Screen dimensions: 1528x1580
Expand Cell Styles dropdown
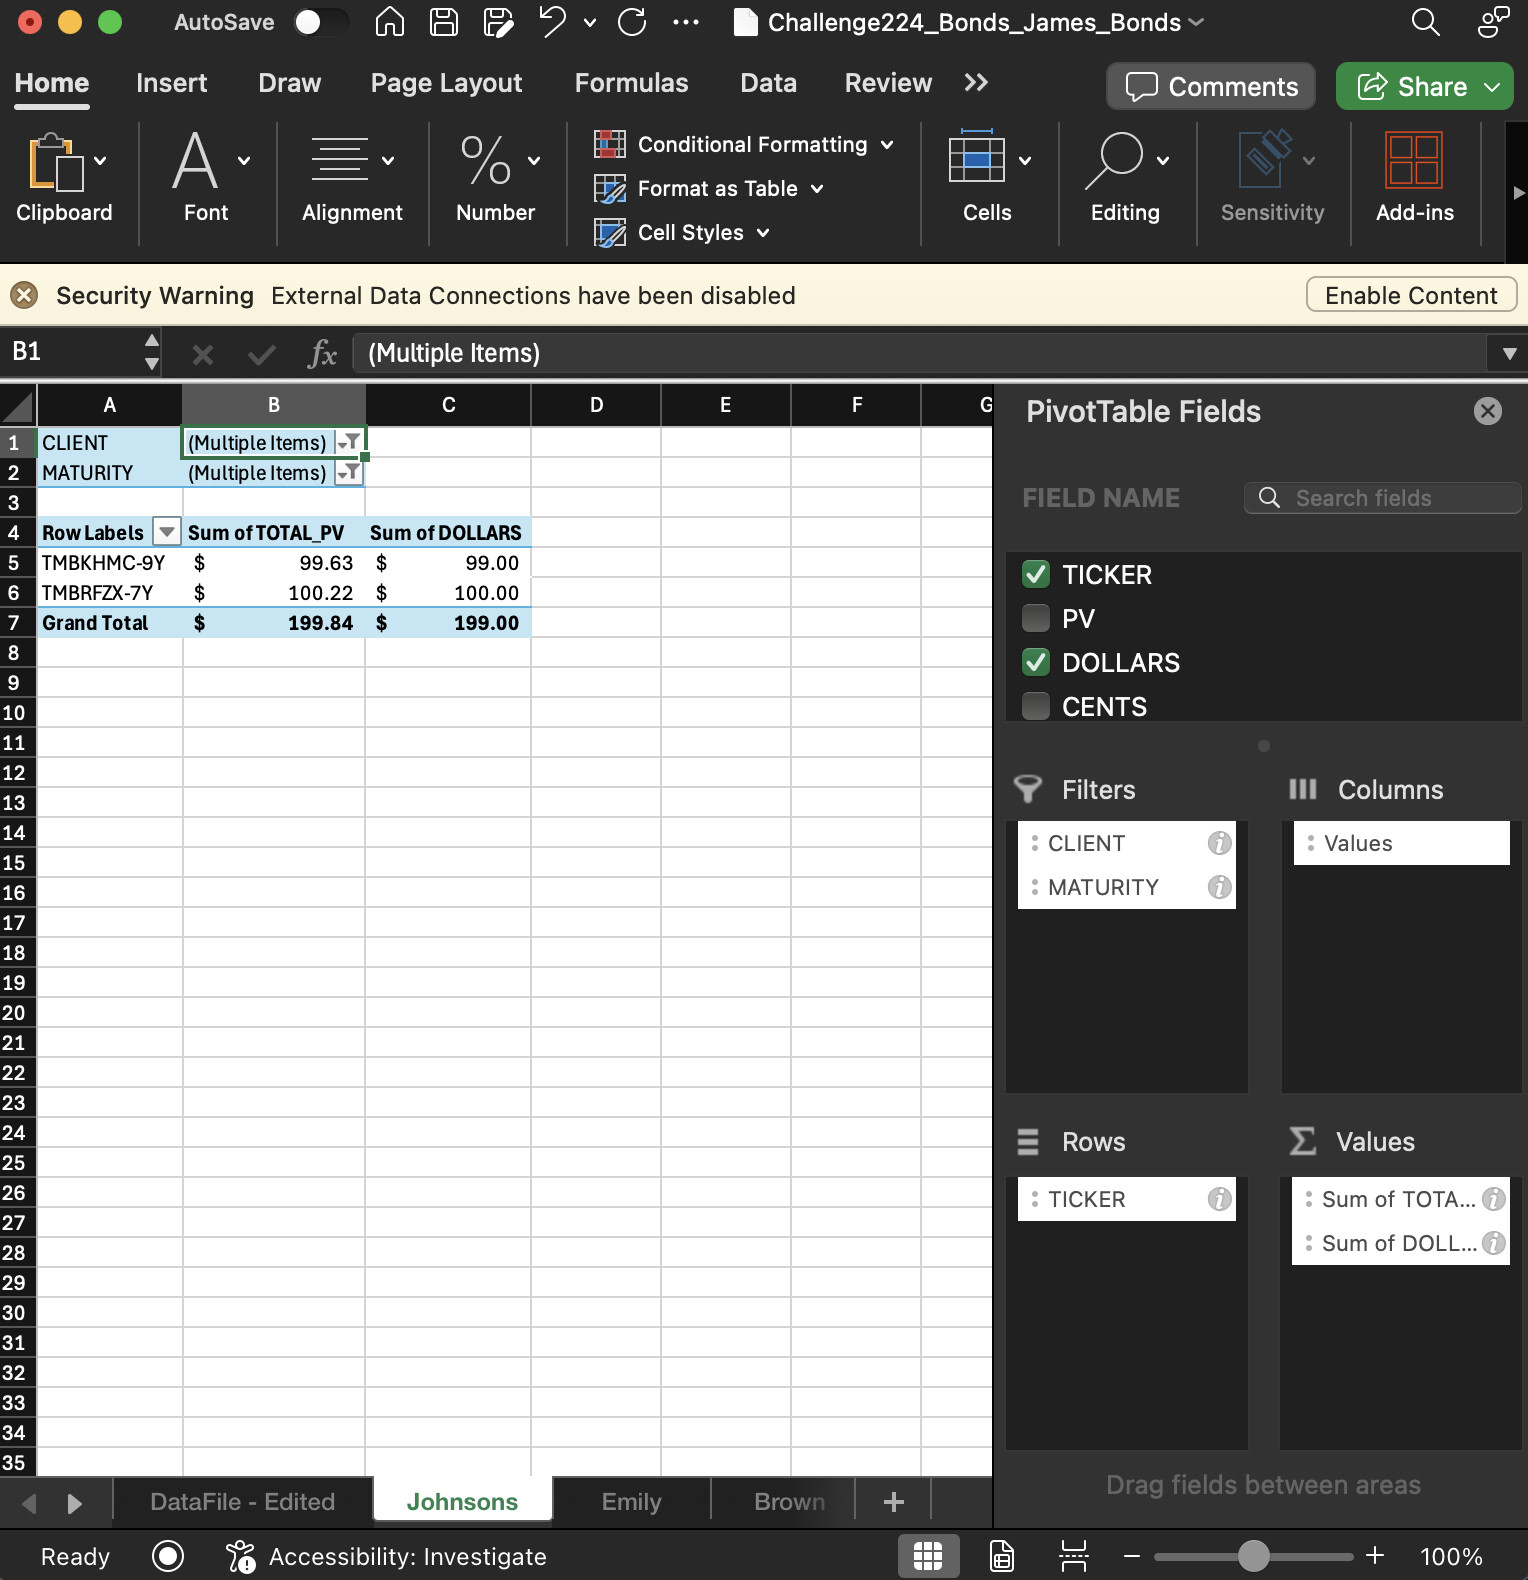763,233
